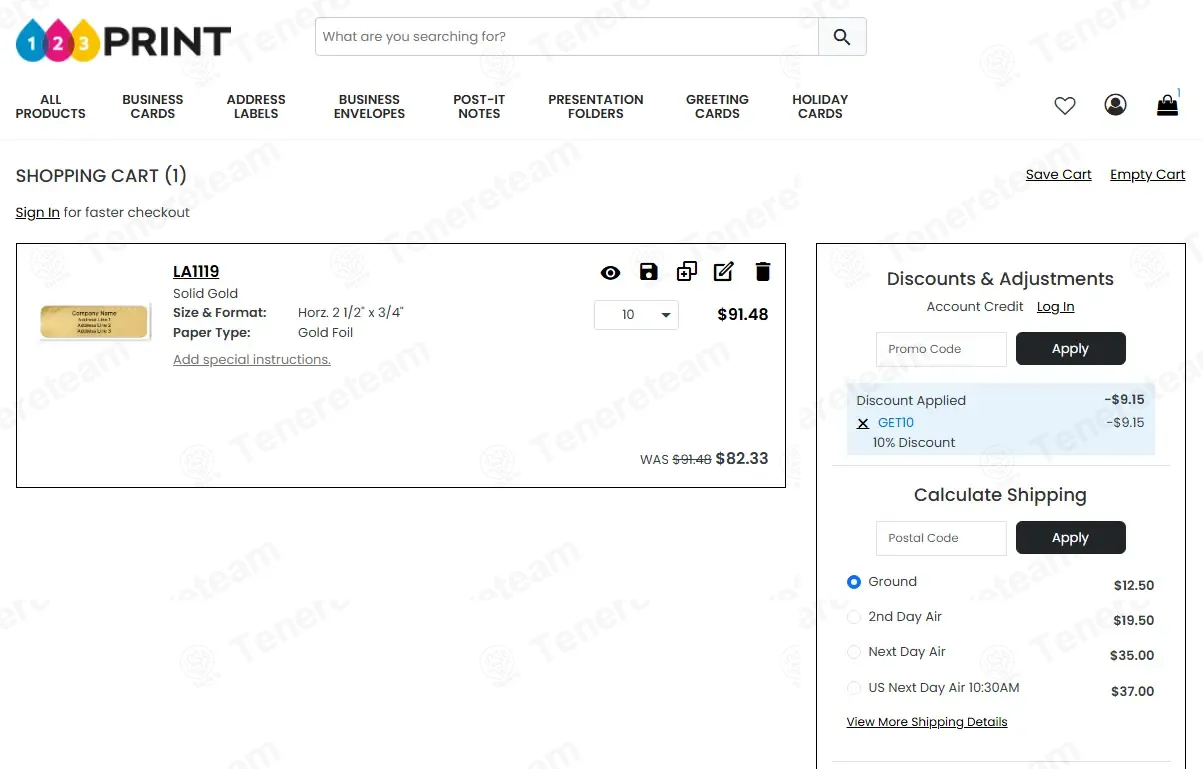Select 2nd Day Air shipping
1203x769 pixels.
point(854,617)
